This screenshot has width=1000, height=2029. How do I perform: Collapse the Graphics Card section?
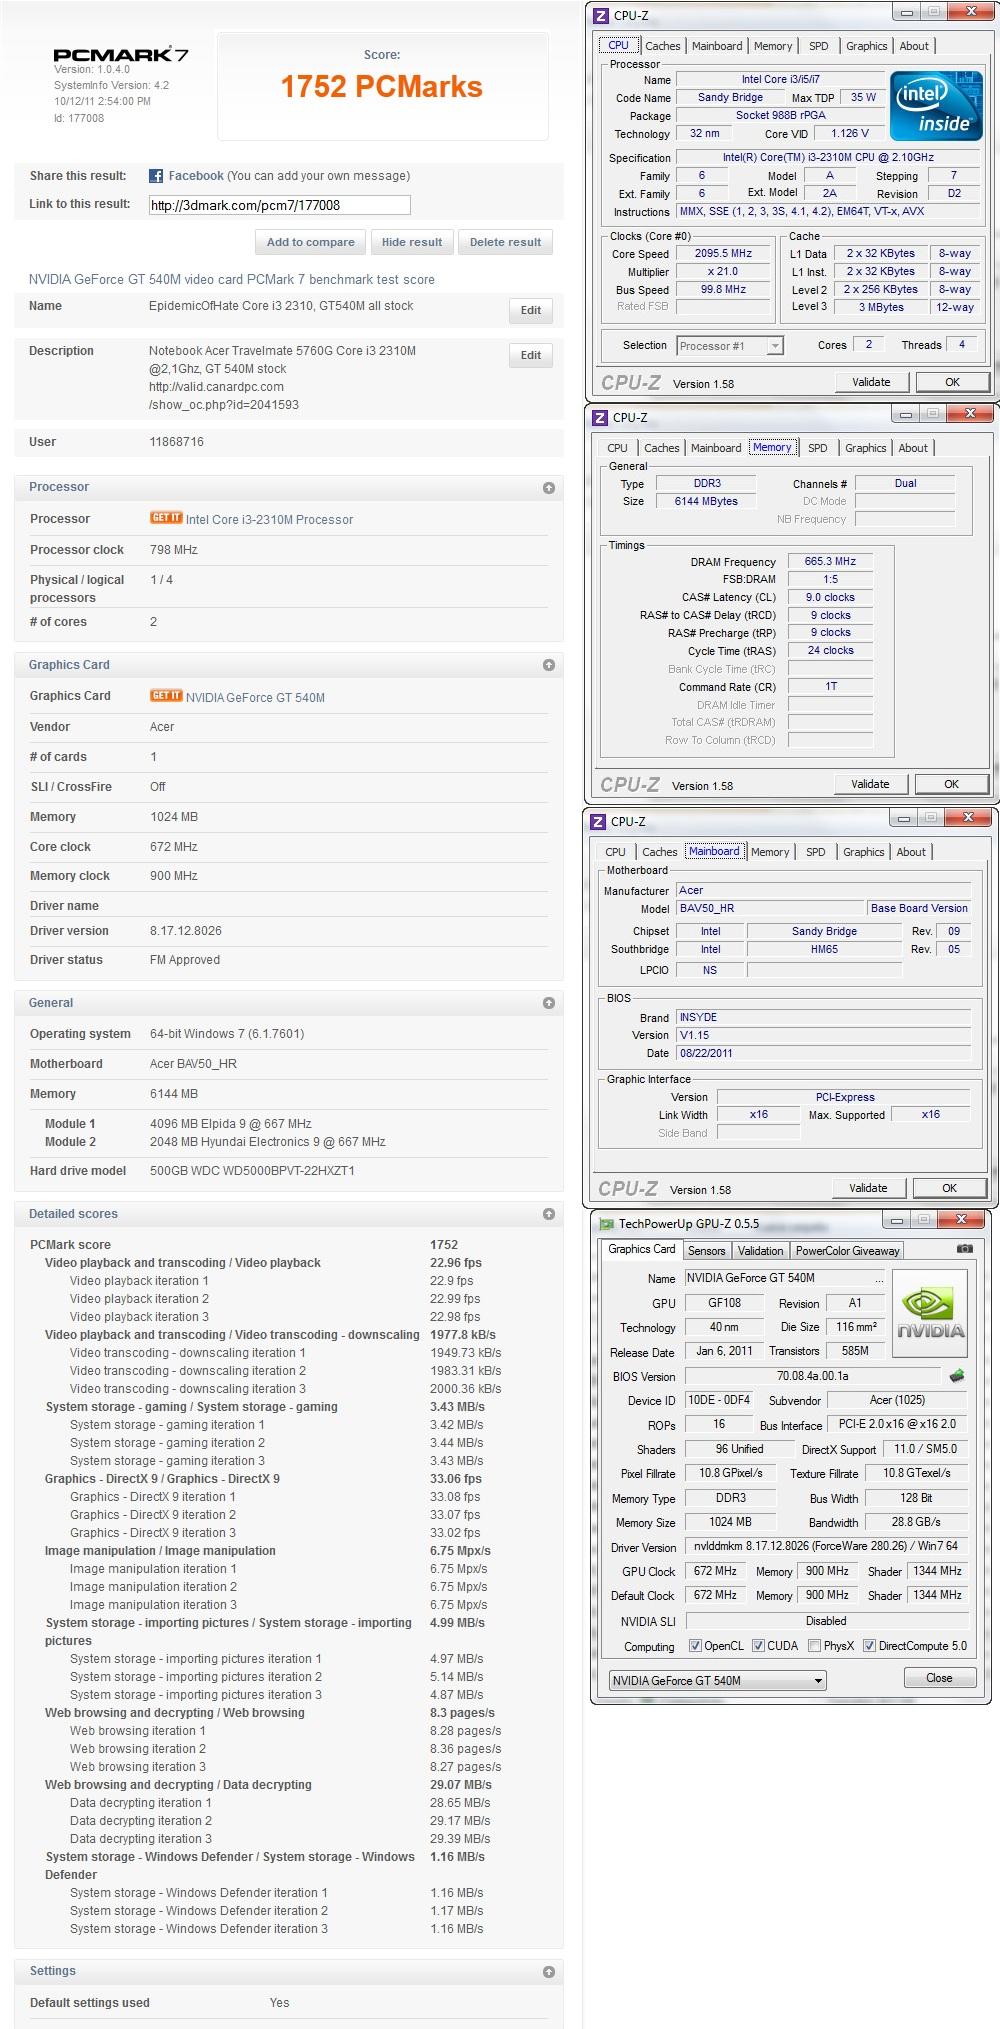coord(549,665)
